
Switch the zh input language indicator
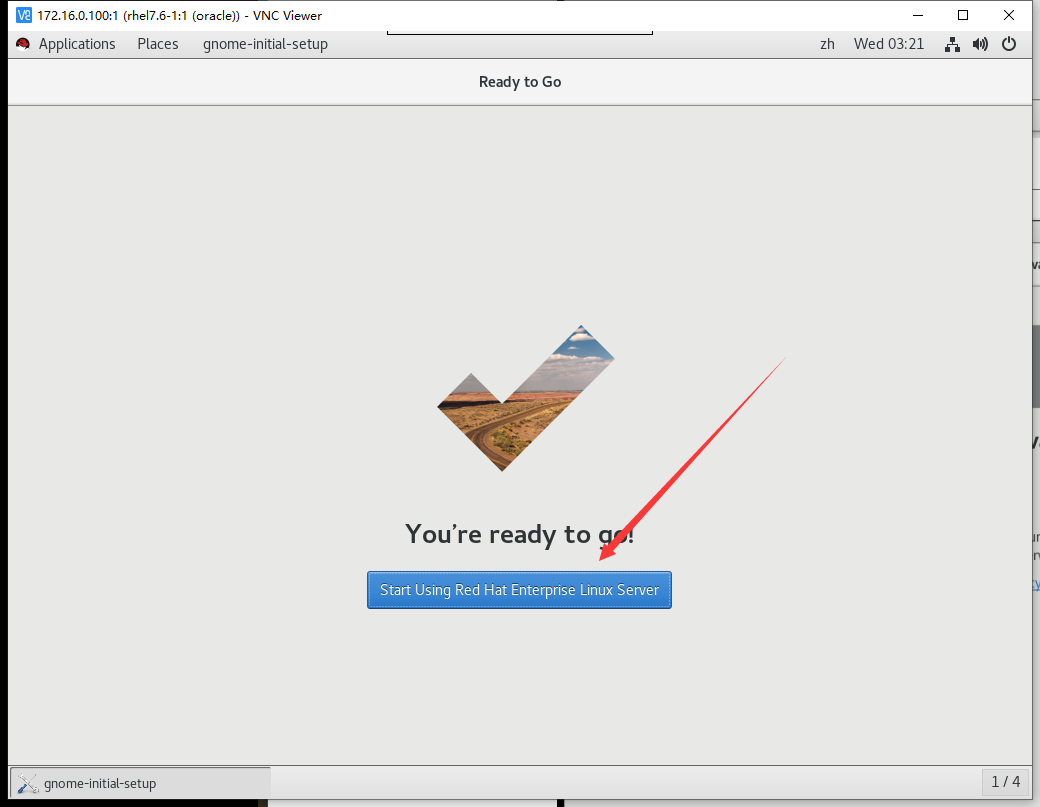827,44
